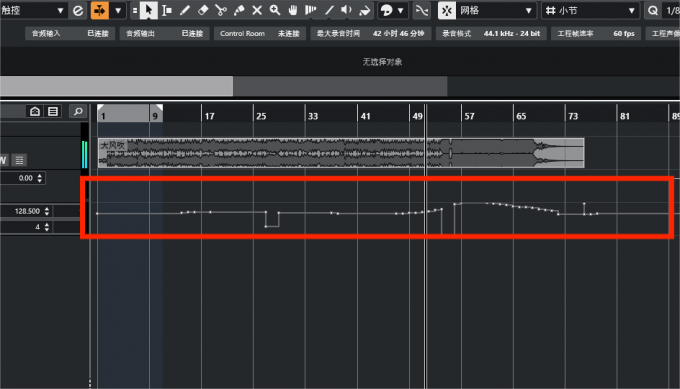This screenshot has height=389, width=680.
Task: Adjust the 128.500 tempo stepper arrows
Action: [47, 211]
